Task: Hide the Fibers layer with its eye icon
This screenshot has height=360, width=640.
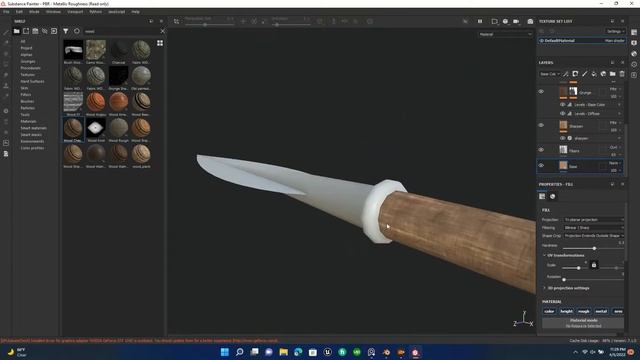Action: [541, 150]
